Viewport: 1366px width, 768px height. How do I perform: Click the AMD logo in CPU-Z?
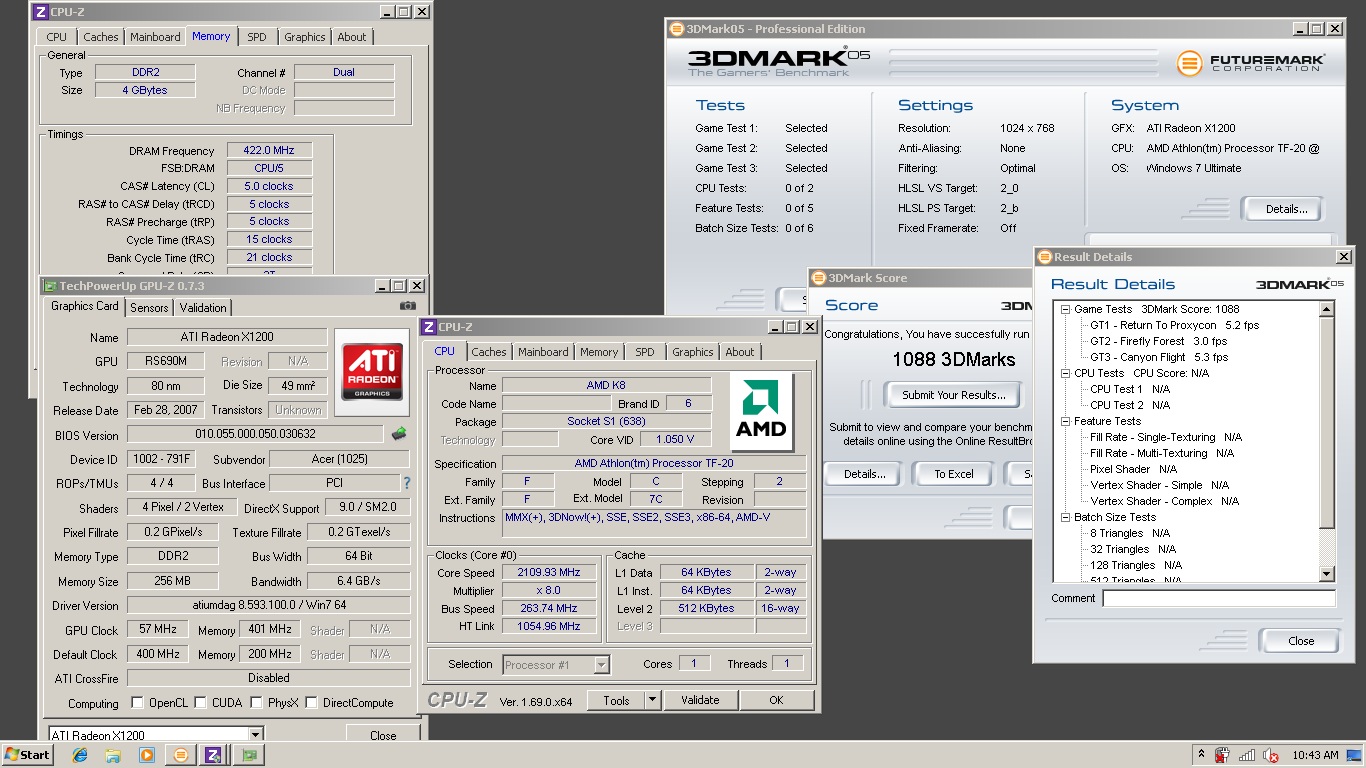coord(762,411)
